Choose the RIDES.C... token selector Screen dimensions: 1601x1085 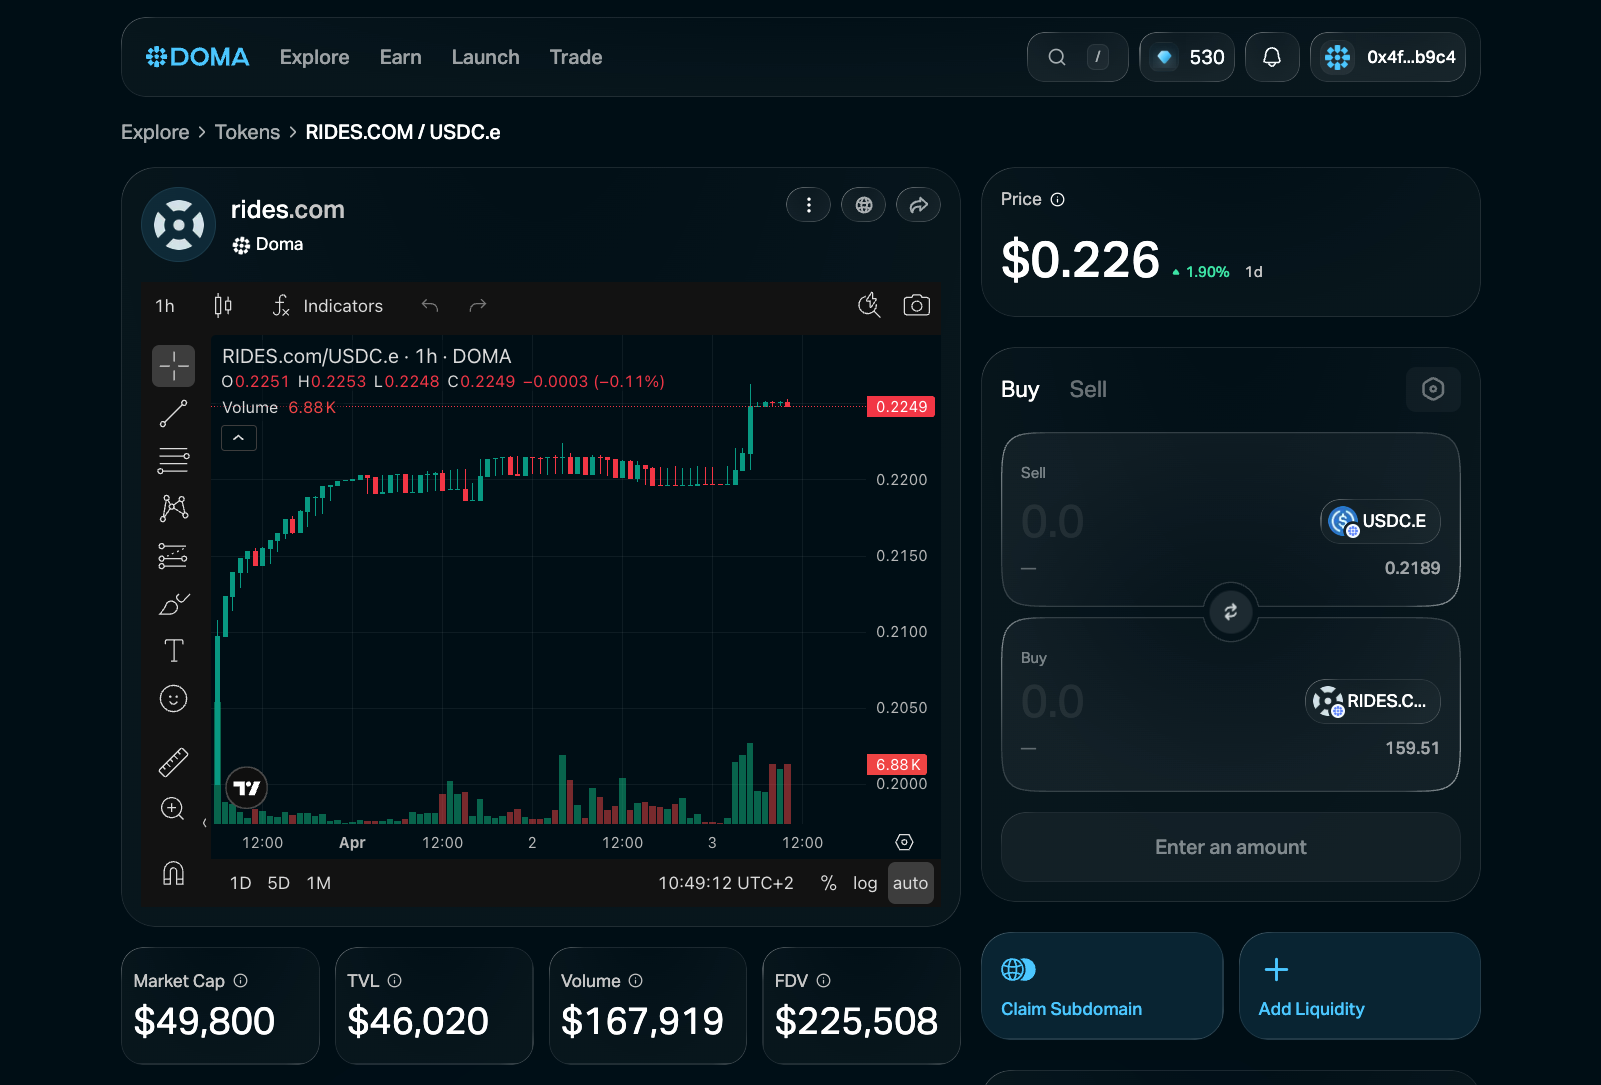pyautogui.click(x=1373, y=701)
